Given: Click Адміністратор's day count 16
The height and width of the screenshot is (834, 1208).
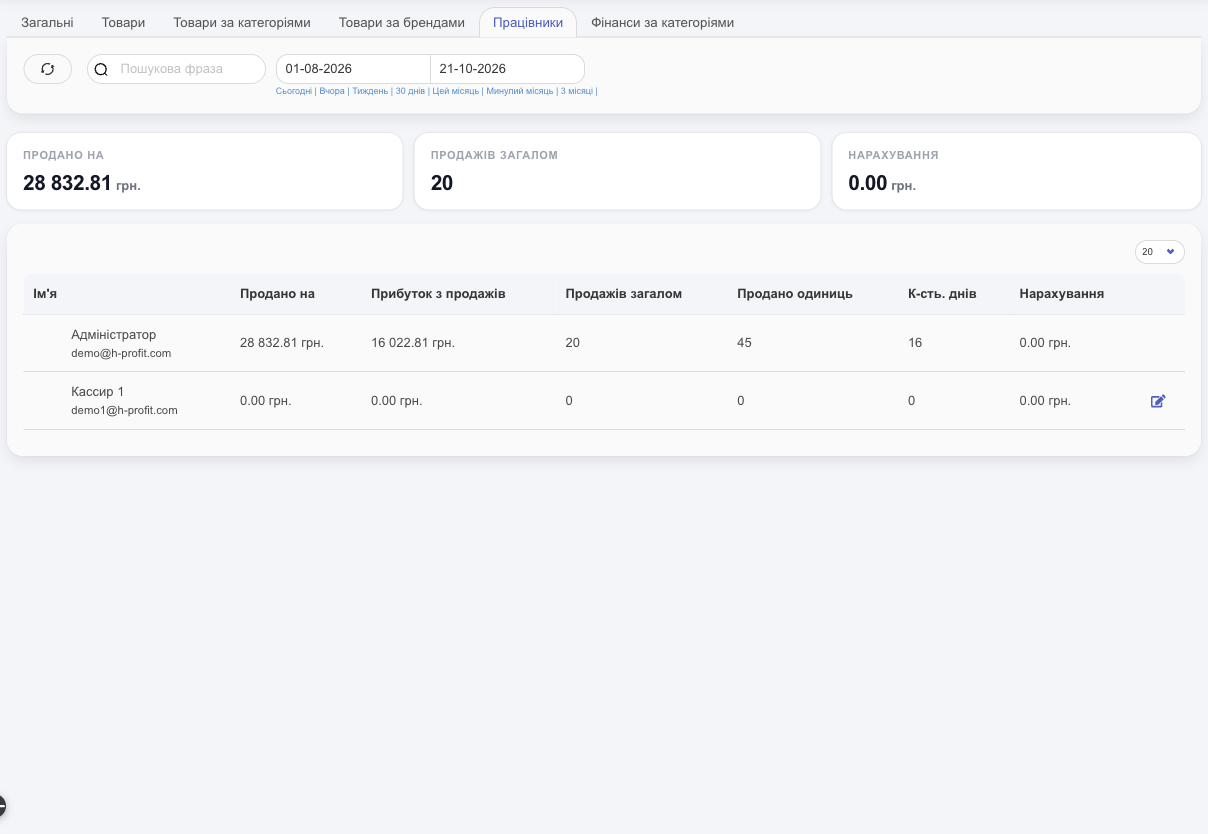Looking at the screenshot, I should click(x=915, y=343).
